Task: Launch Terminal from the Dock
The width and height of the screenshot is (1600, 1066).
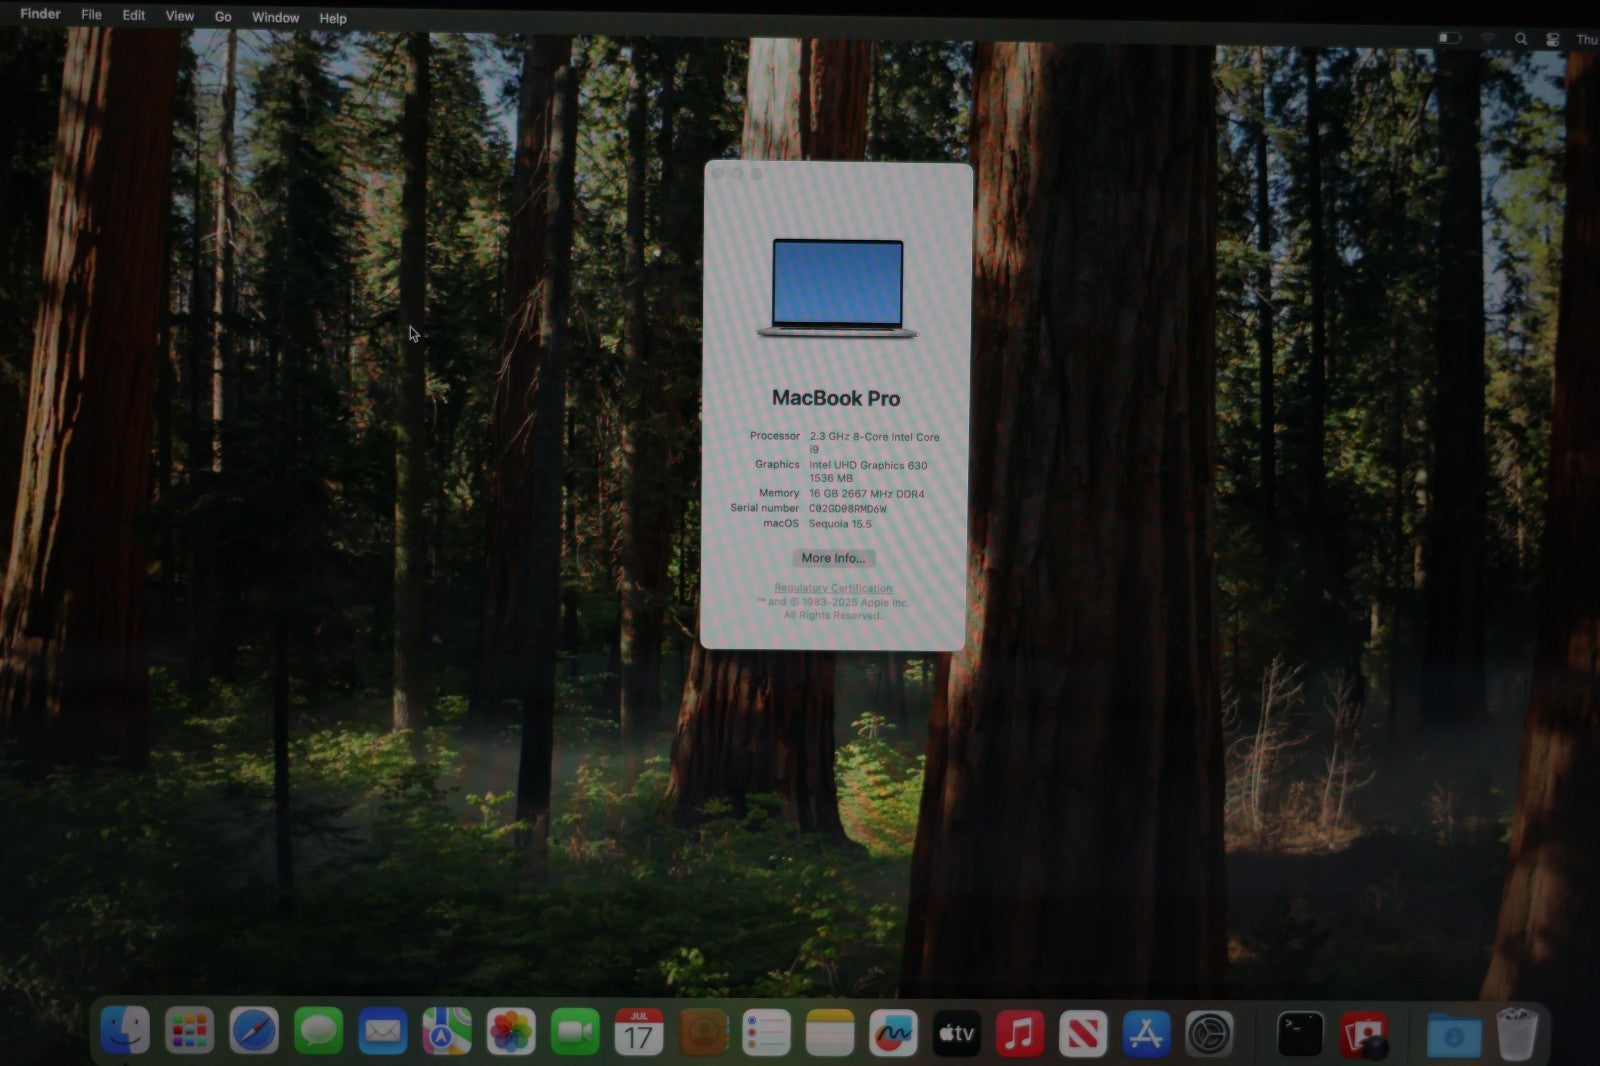Action: (1300, 1034)
